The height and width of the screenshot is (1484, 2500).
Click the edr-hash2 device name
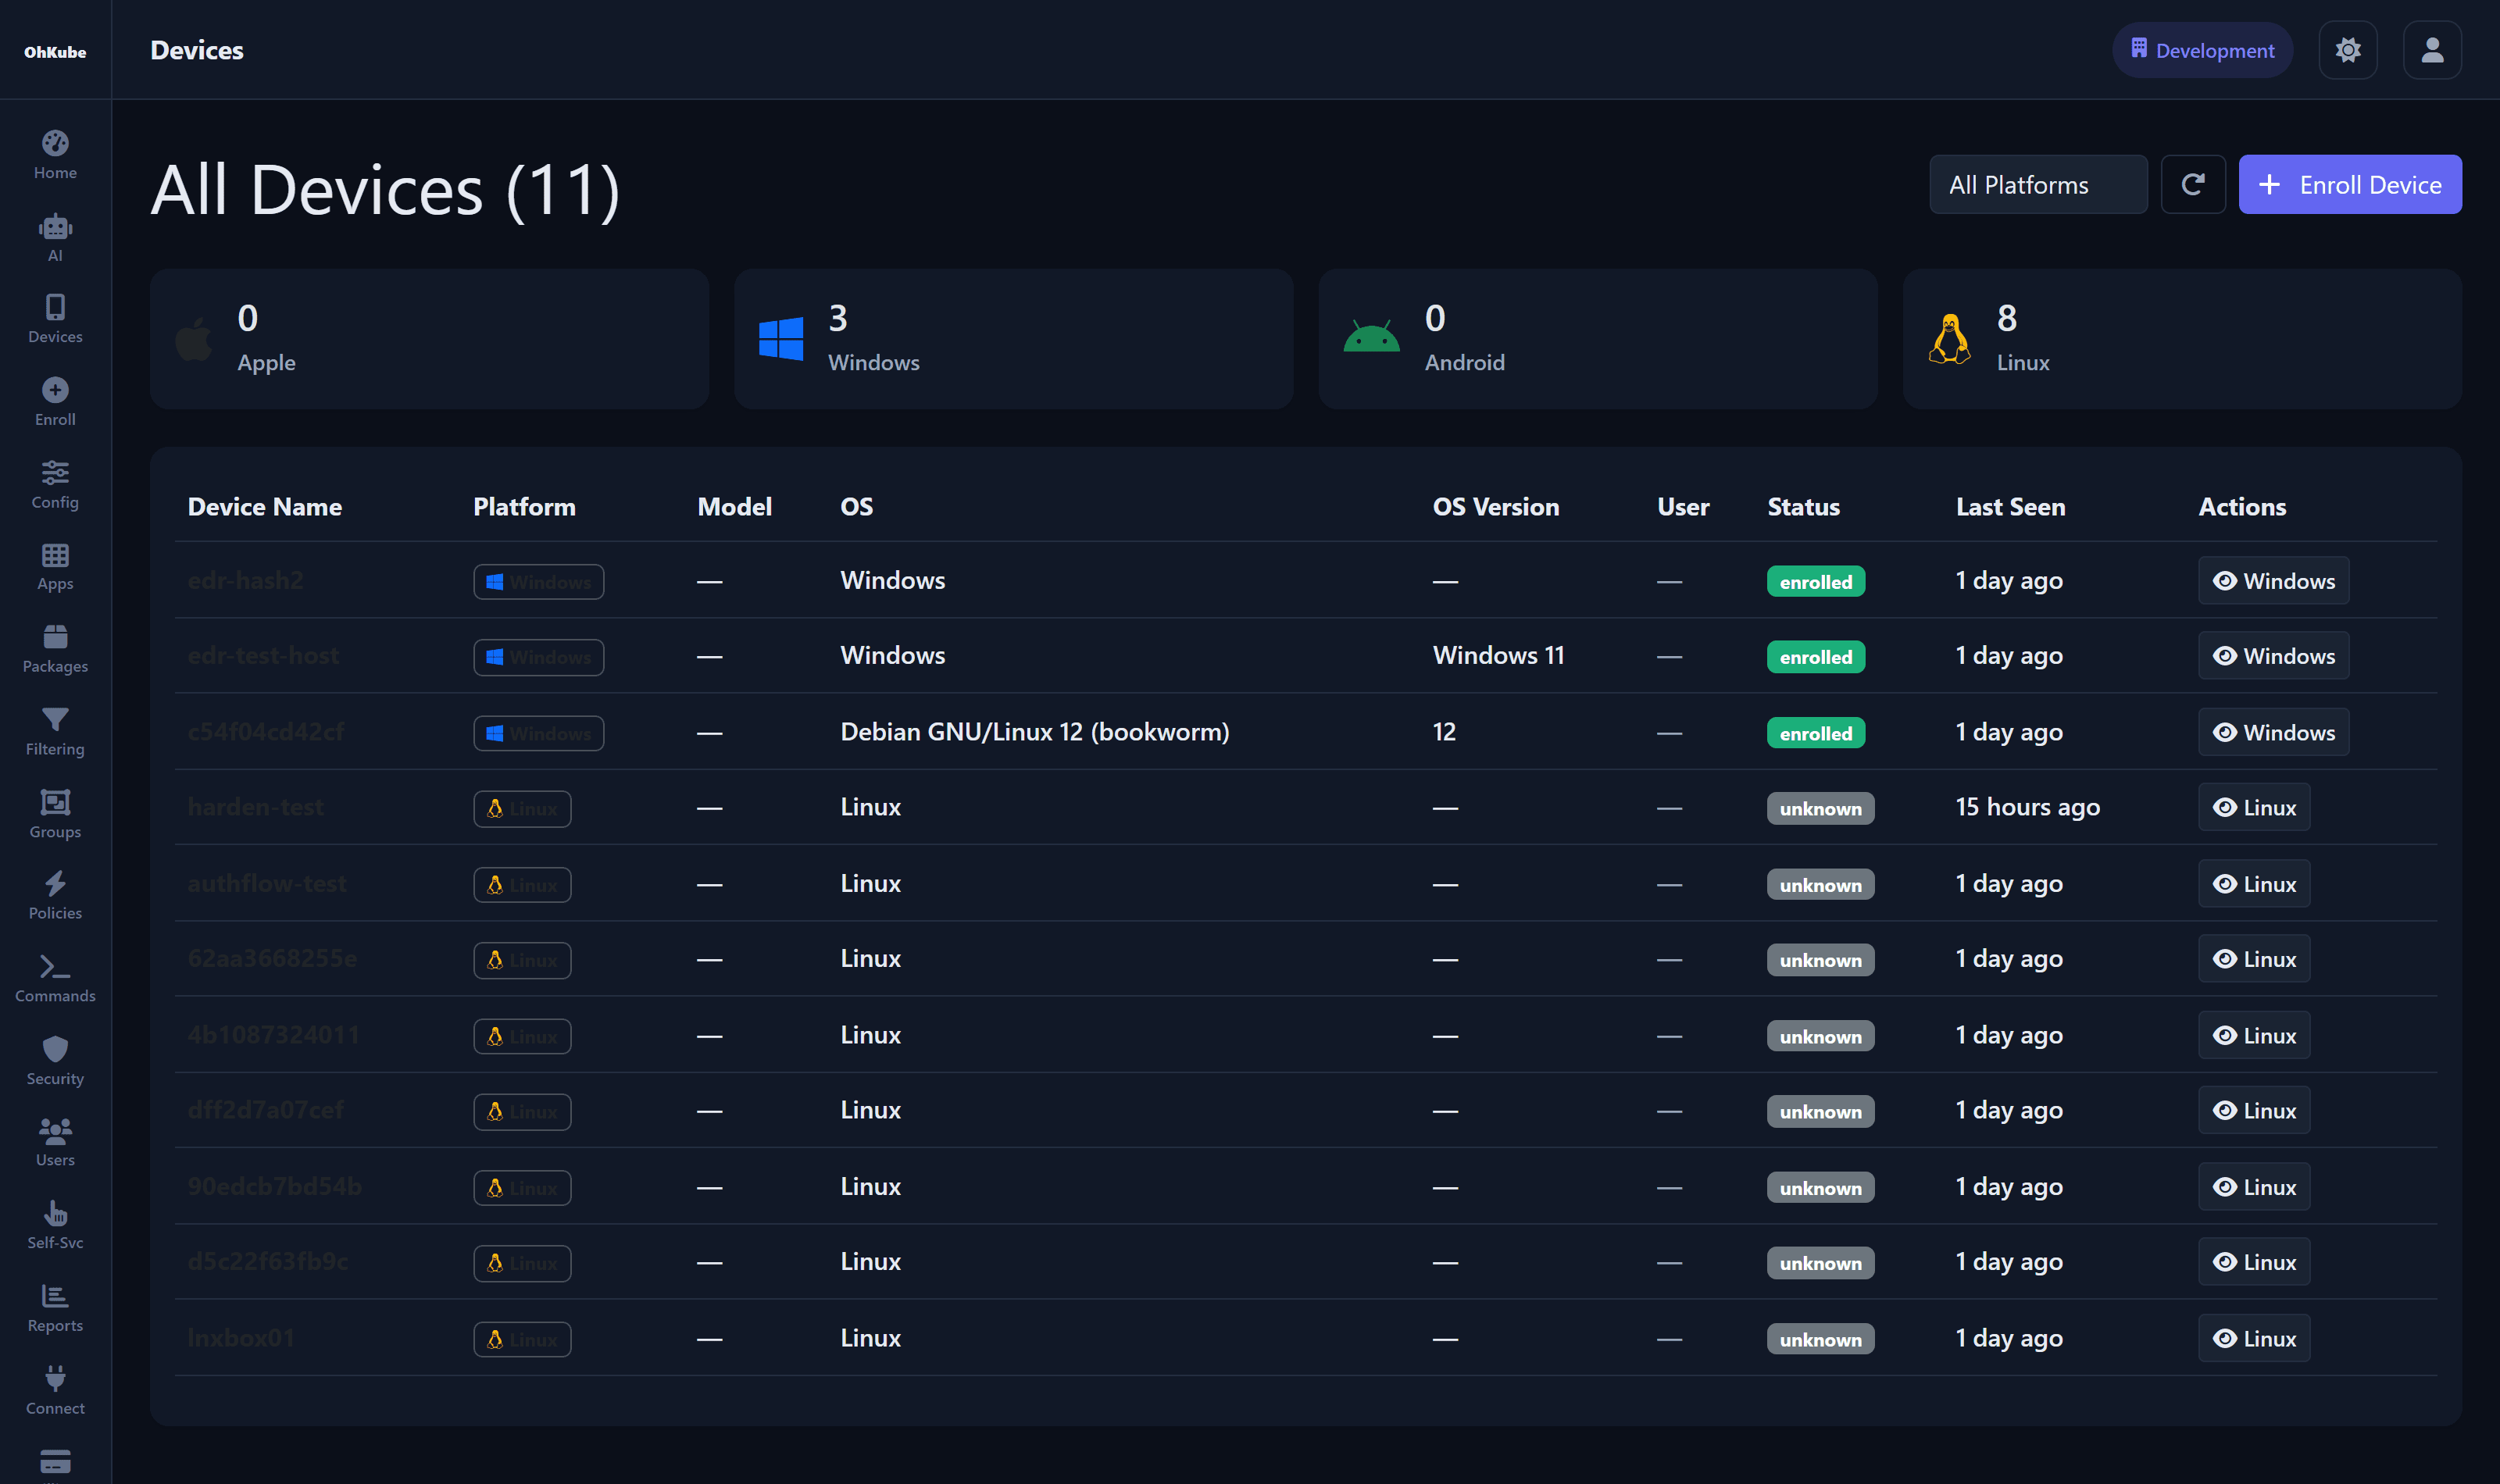[245, 581]
